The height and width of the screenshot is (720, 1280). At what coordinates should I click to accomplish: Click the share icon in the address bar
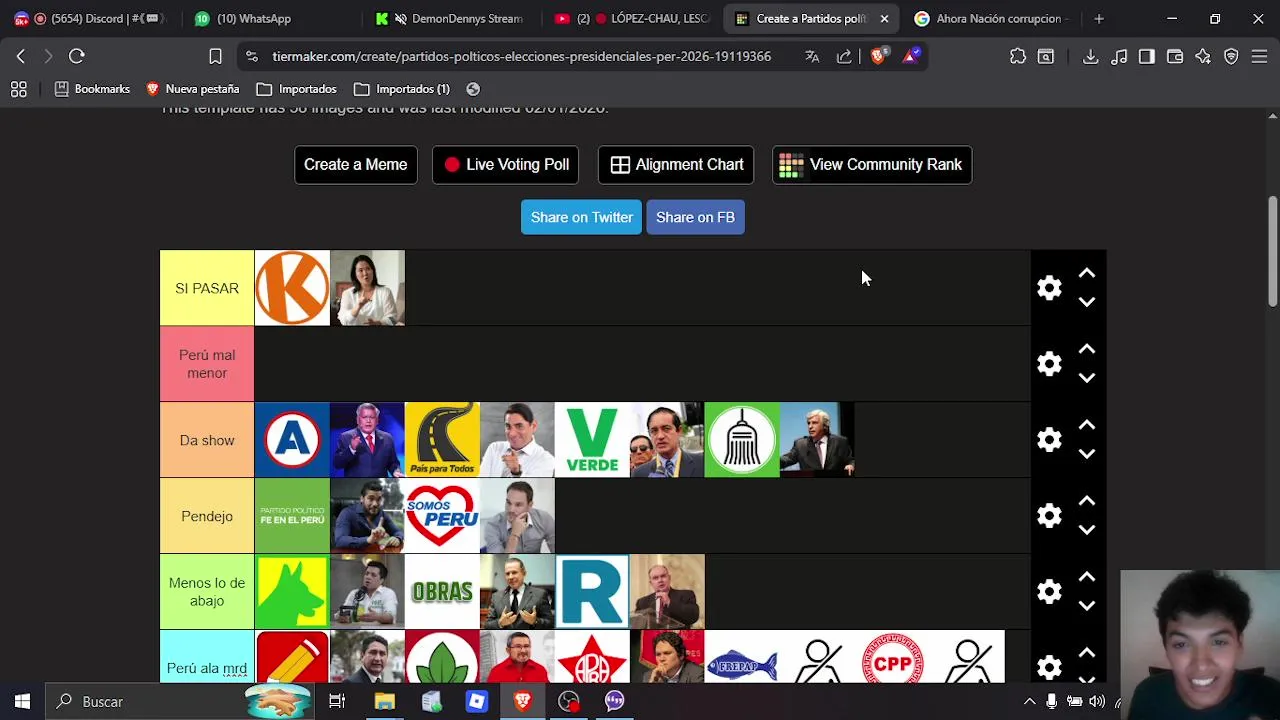(x=844, y=56)
